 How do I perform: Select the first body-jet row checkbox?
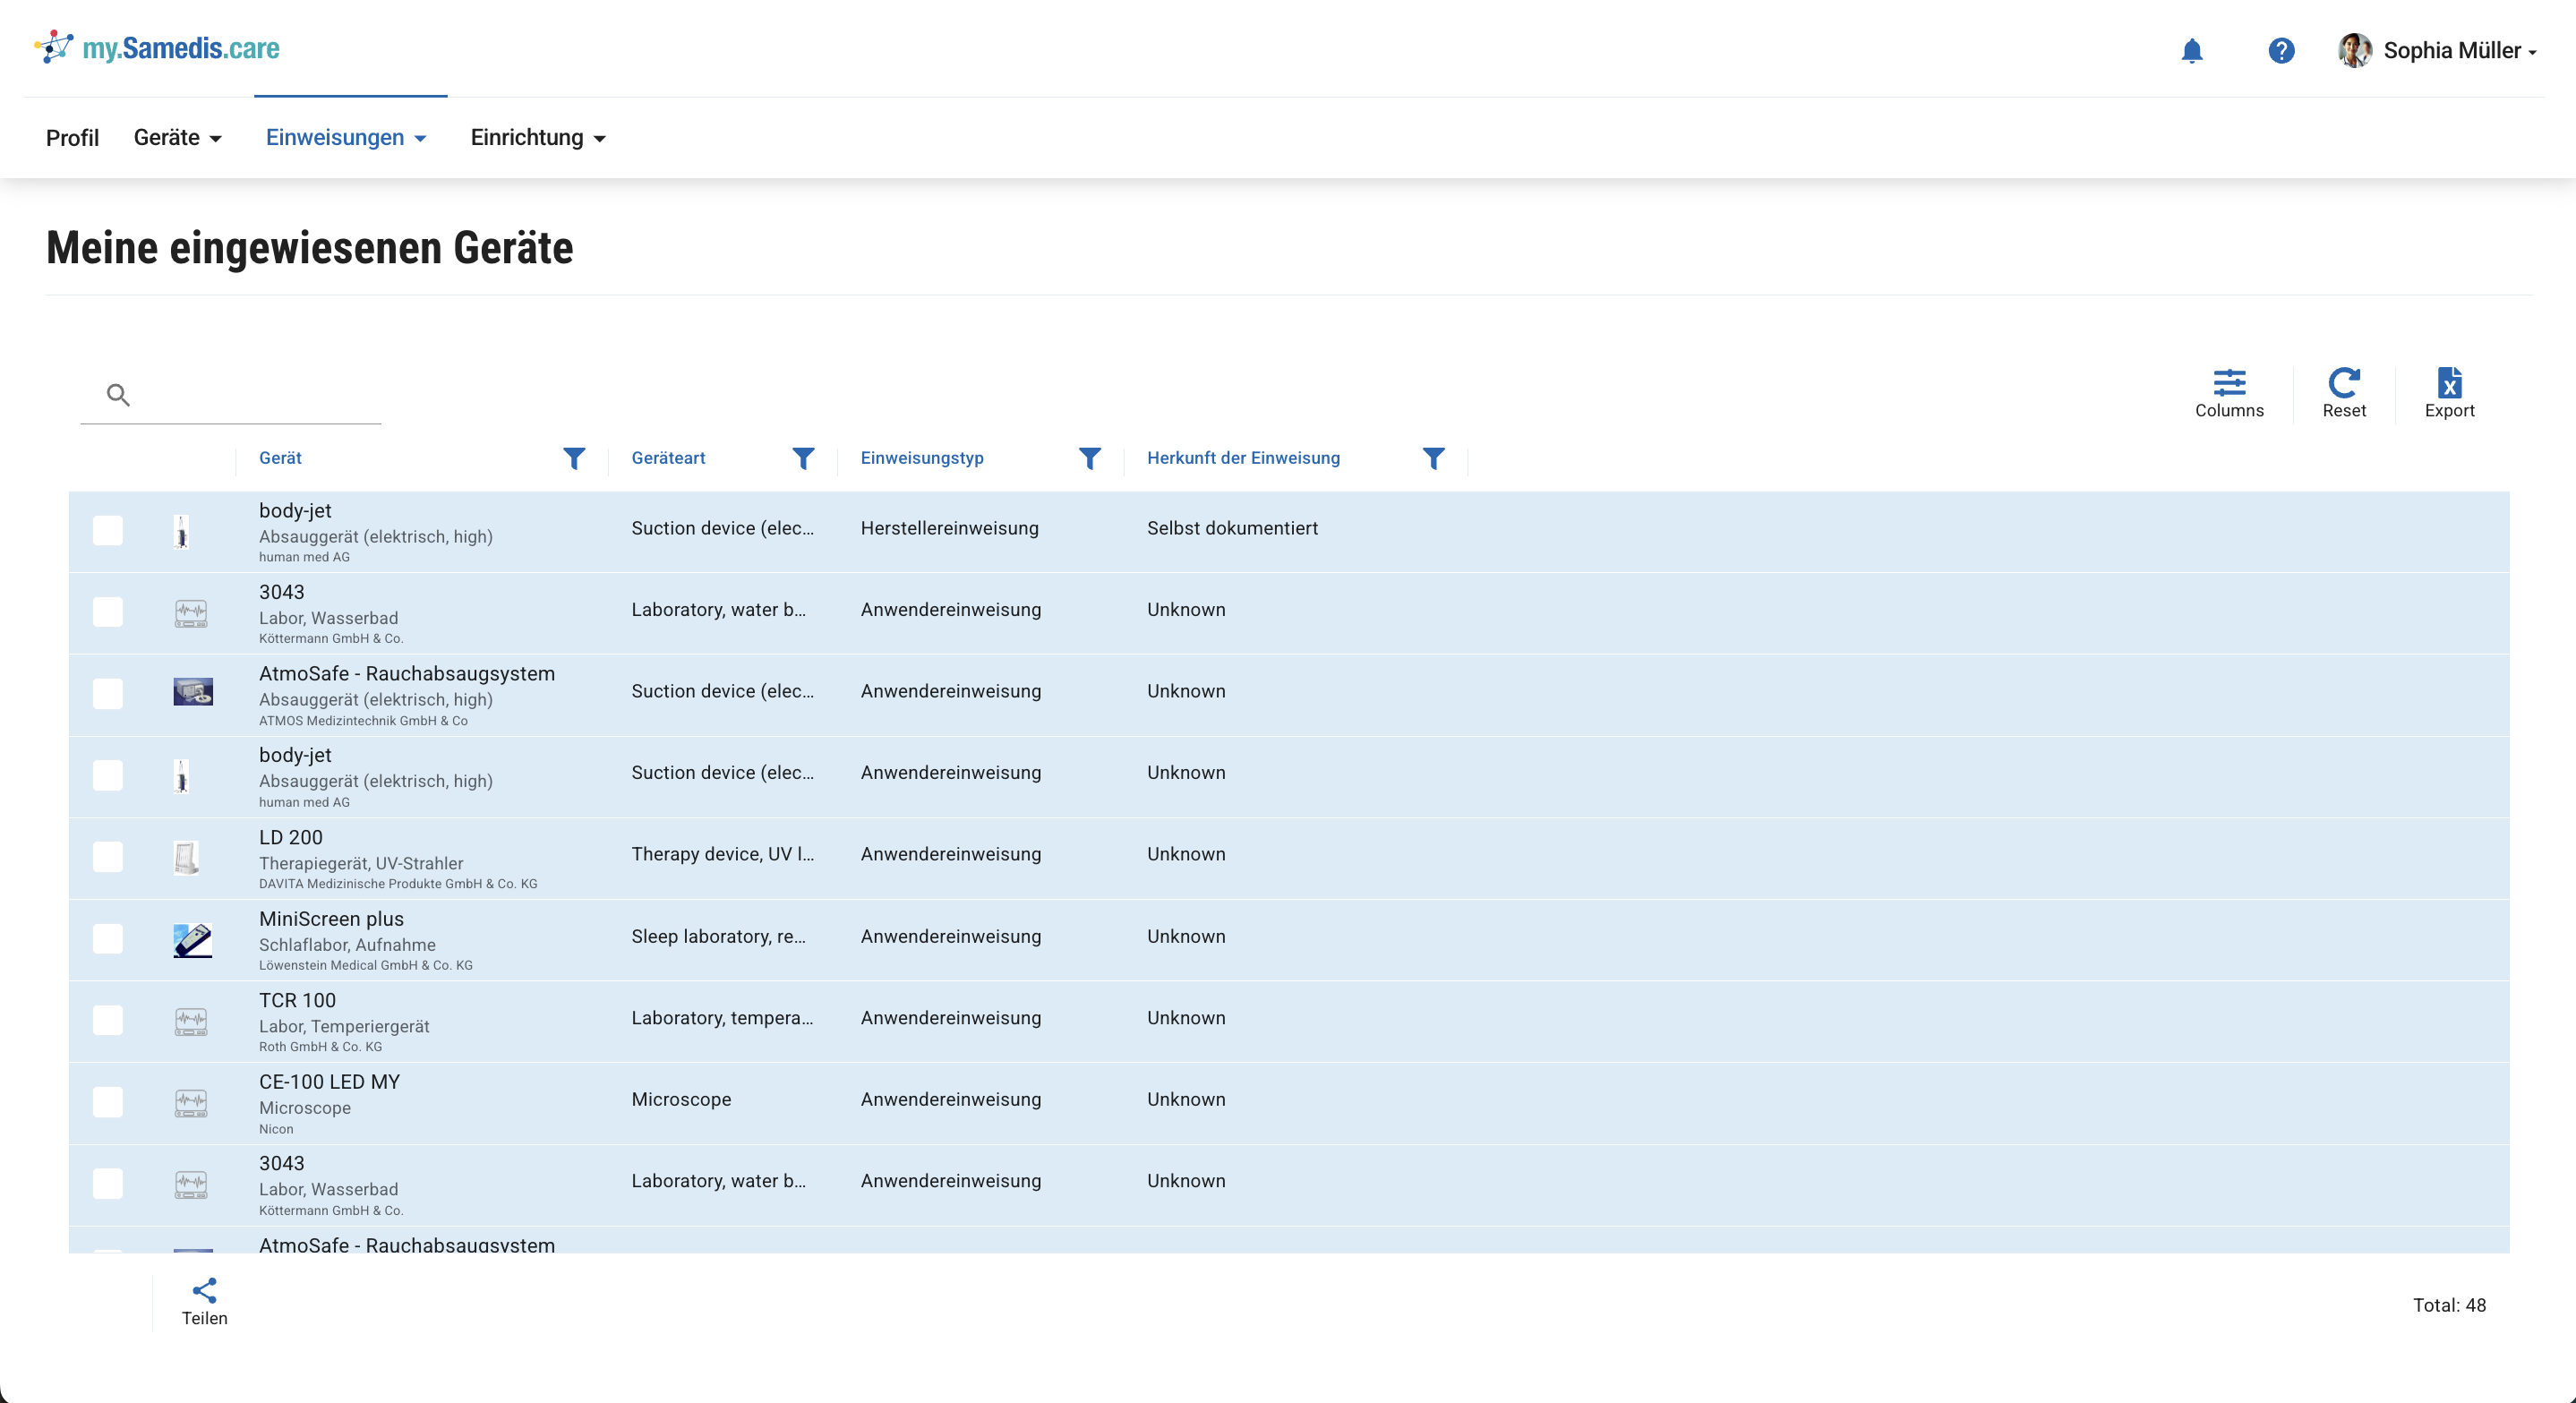coord(107,531)
